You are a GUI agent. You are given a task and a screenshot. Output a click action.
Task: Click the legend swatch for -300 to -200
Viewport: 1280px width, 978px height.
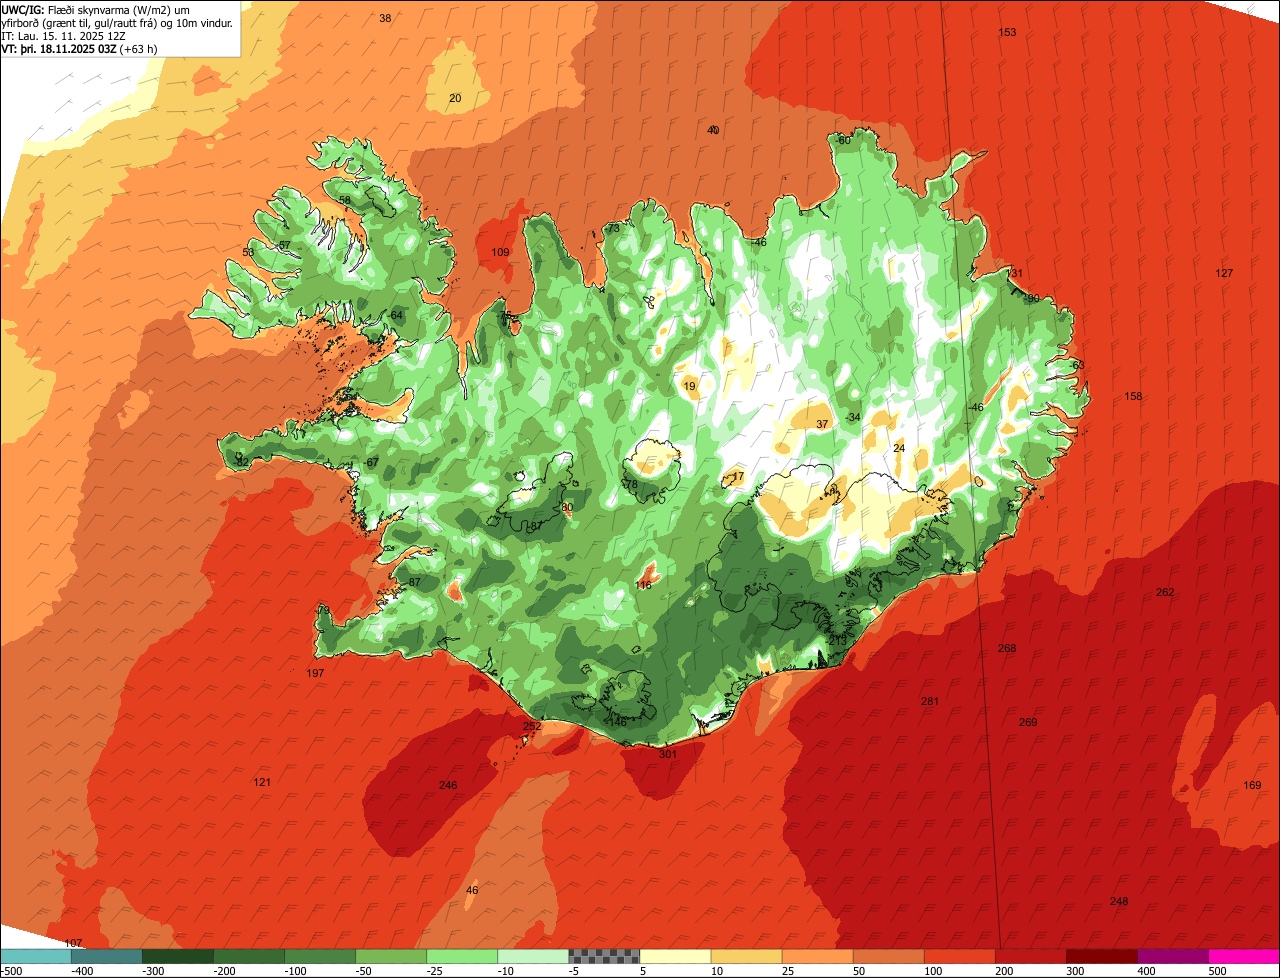[178, 956]
